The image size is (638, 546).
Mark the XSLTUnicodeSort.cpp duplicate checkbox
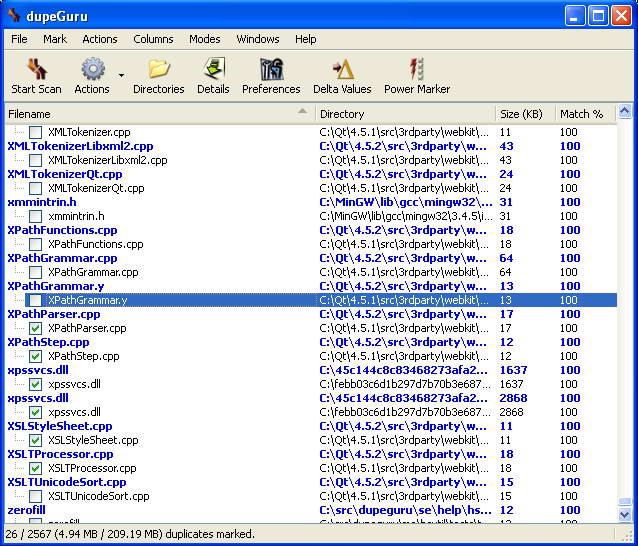(x=35, y=496)
